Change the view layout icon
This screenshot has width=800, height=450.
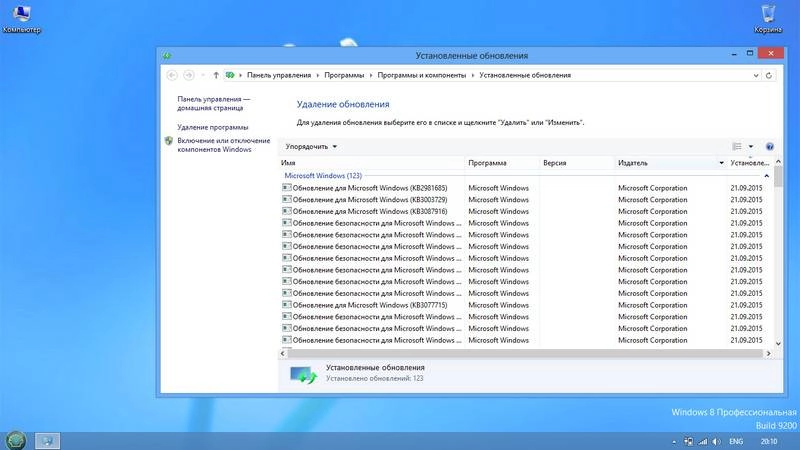click(737, 146)
